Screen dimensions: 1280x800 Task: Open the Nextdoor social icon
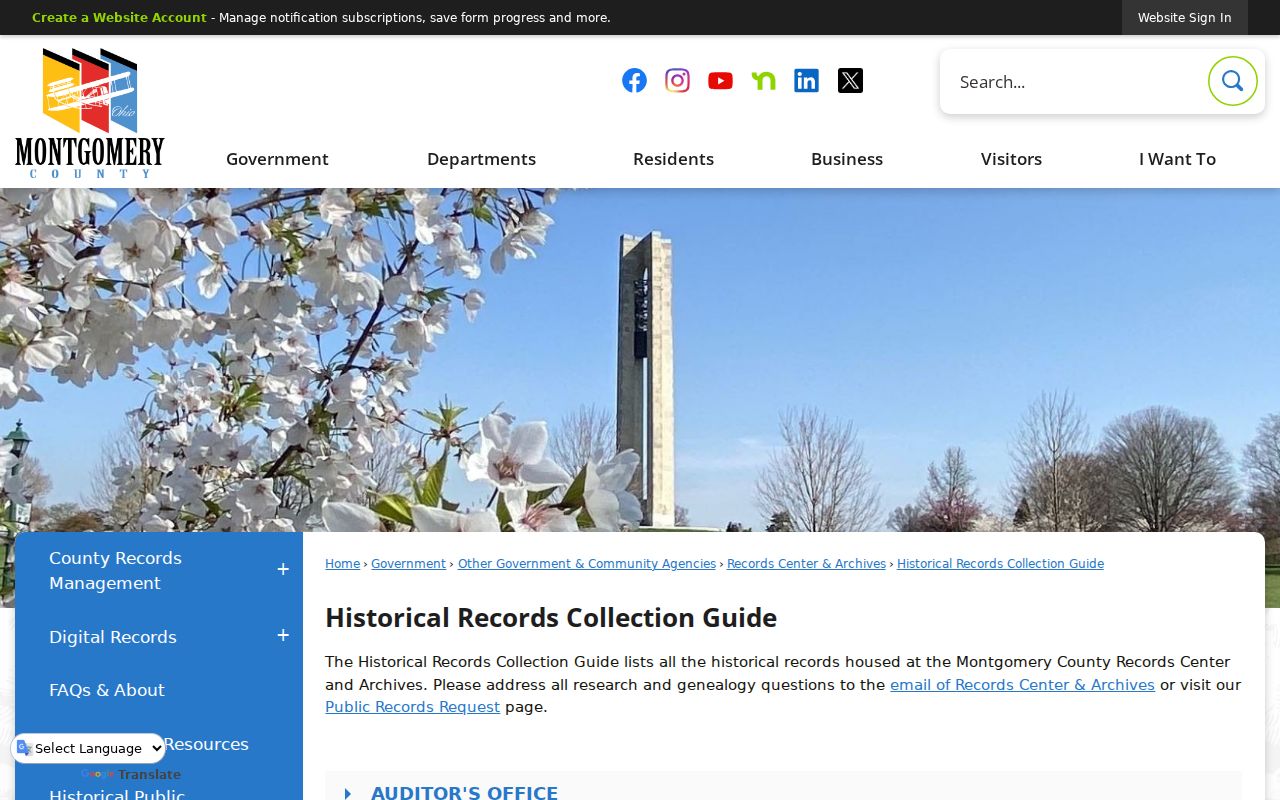763,81
